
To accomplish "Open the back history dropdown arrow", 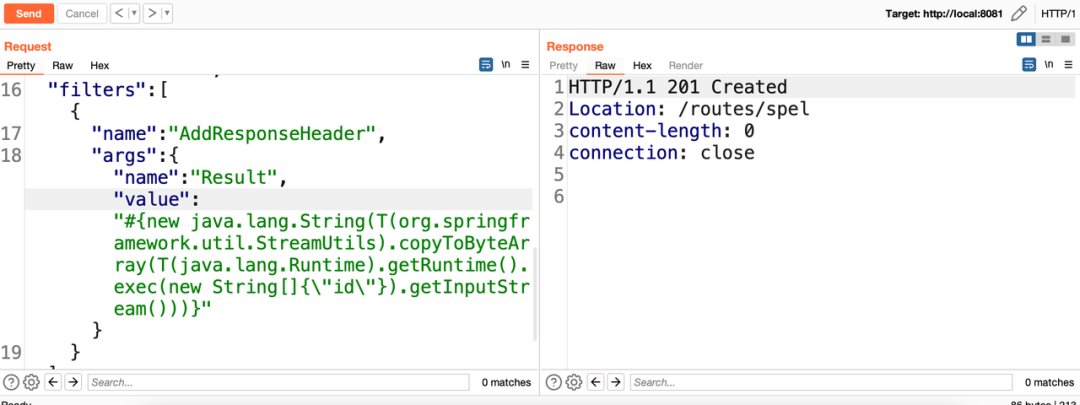I will click(134, 13).
